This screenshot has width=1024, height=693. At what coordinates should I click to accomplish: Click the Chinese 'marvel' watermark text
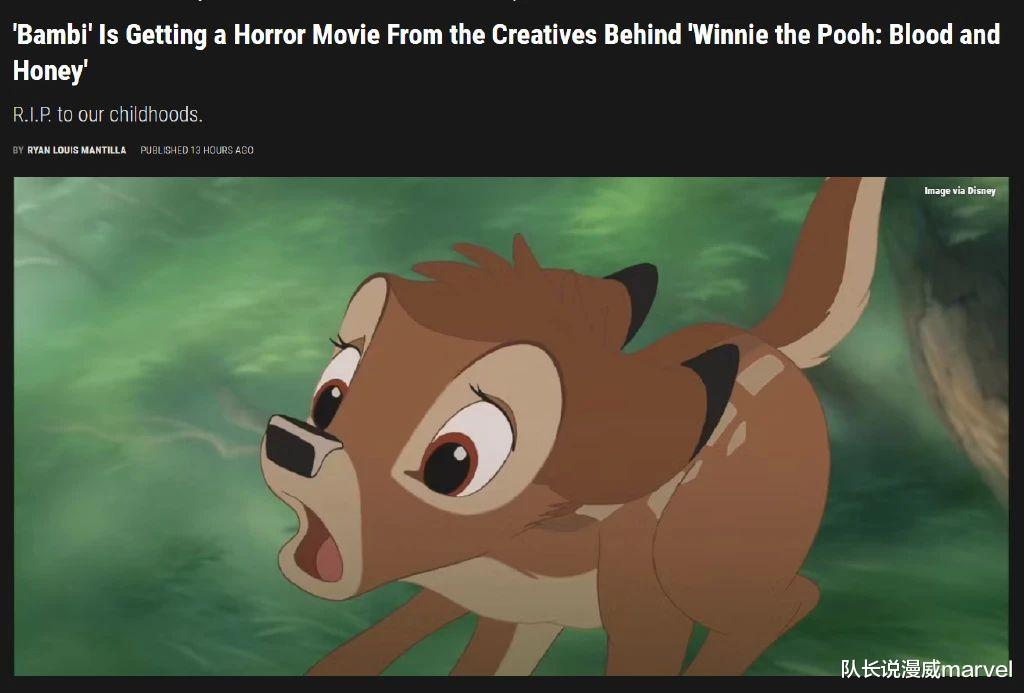926,669
